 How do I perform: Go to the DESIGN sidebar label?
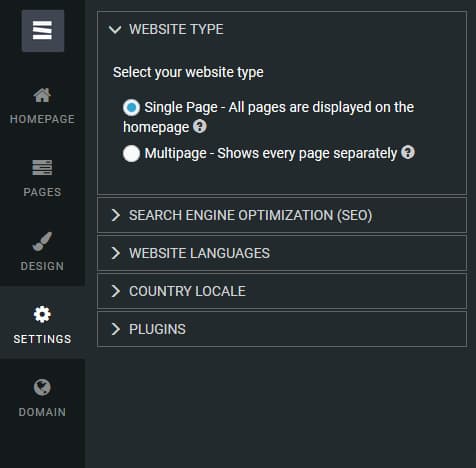point(42,266)
